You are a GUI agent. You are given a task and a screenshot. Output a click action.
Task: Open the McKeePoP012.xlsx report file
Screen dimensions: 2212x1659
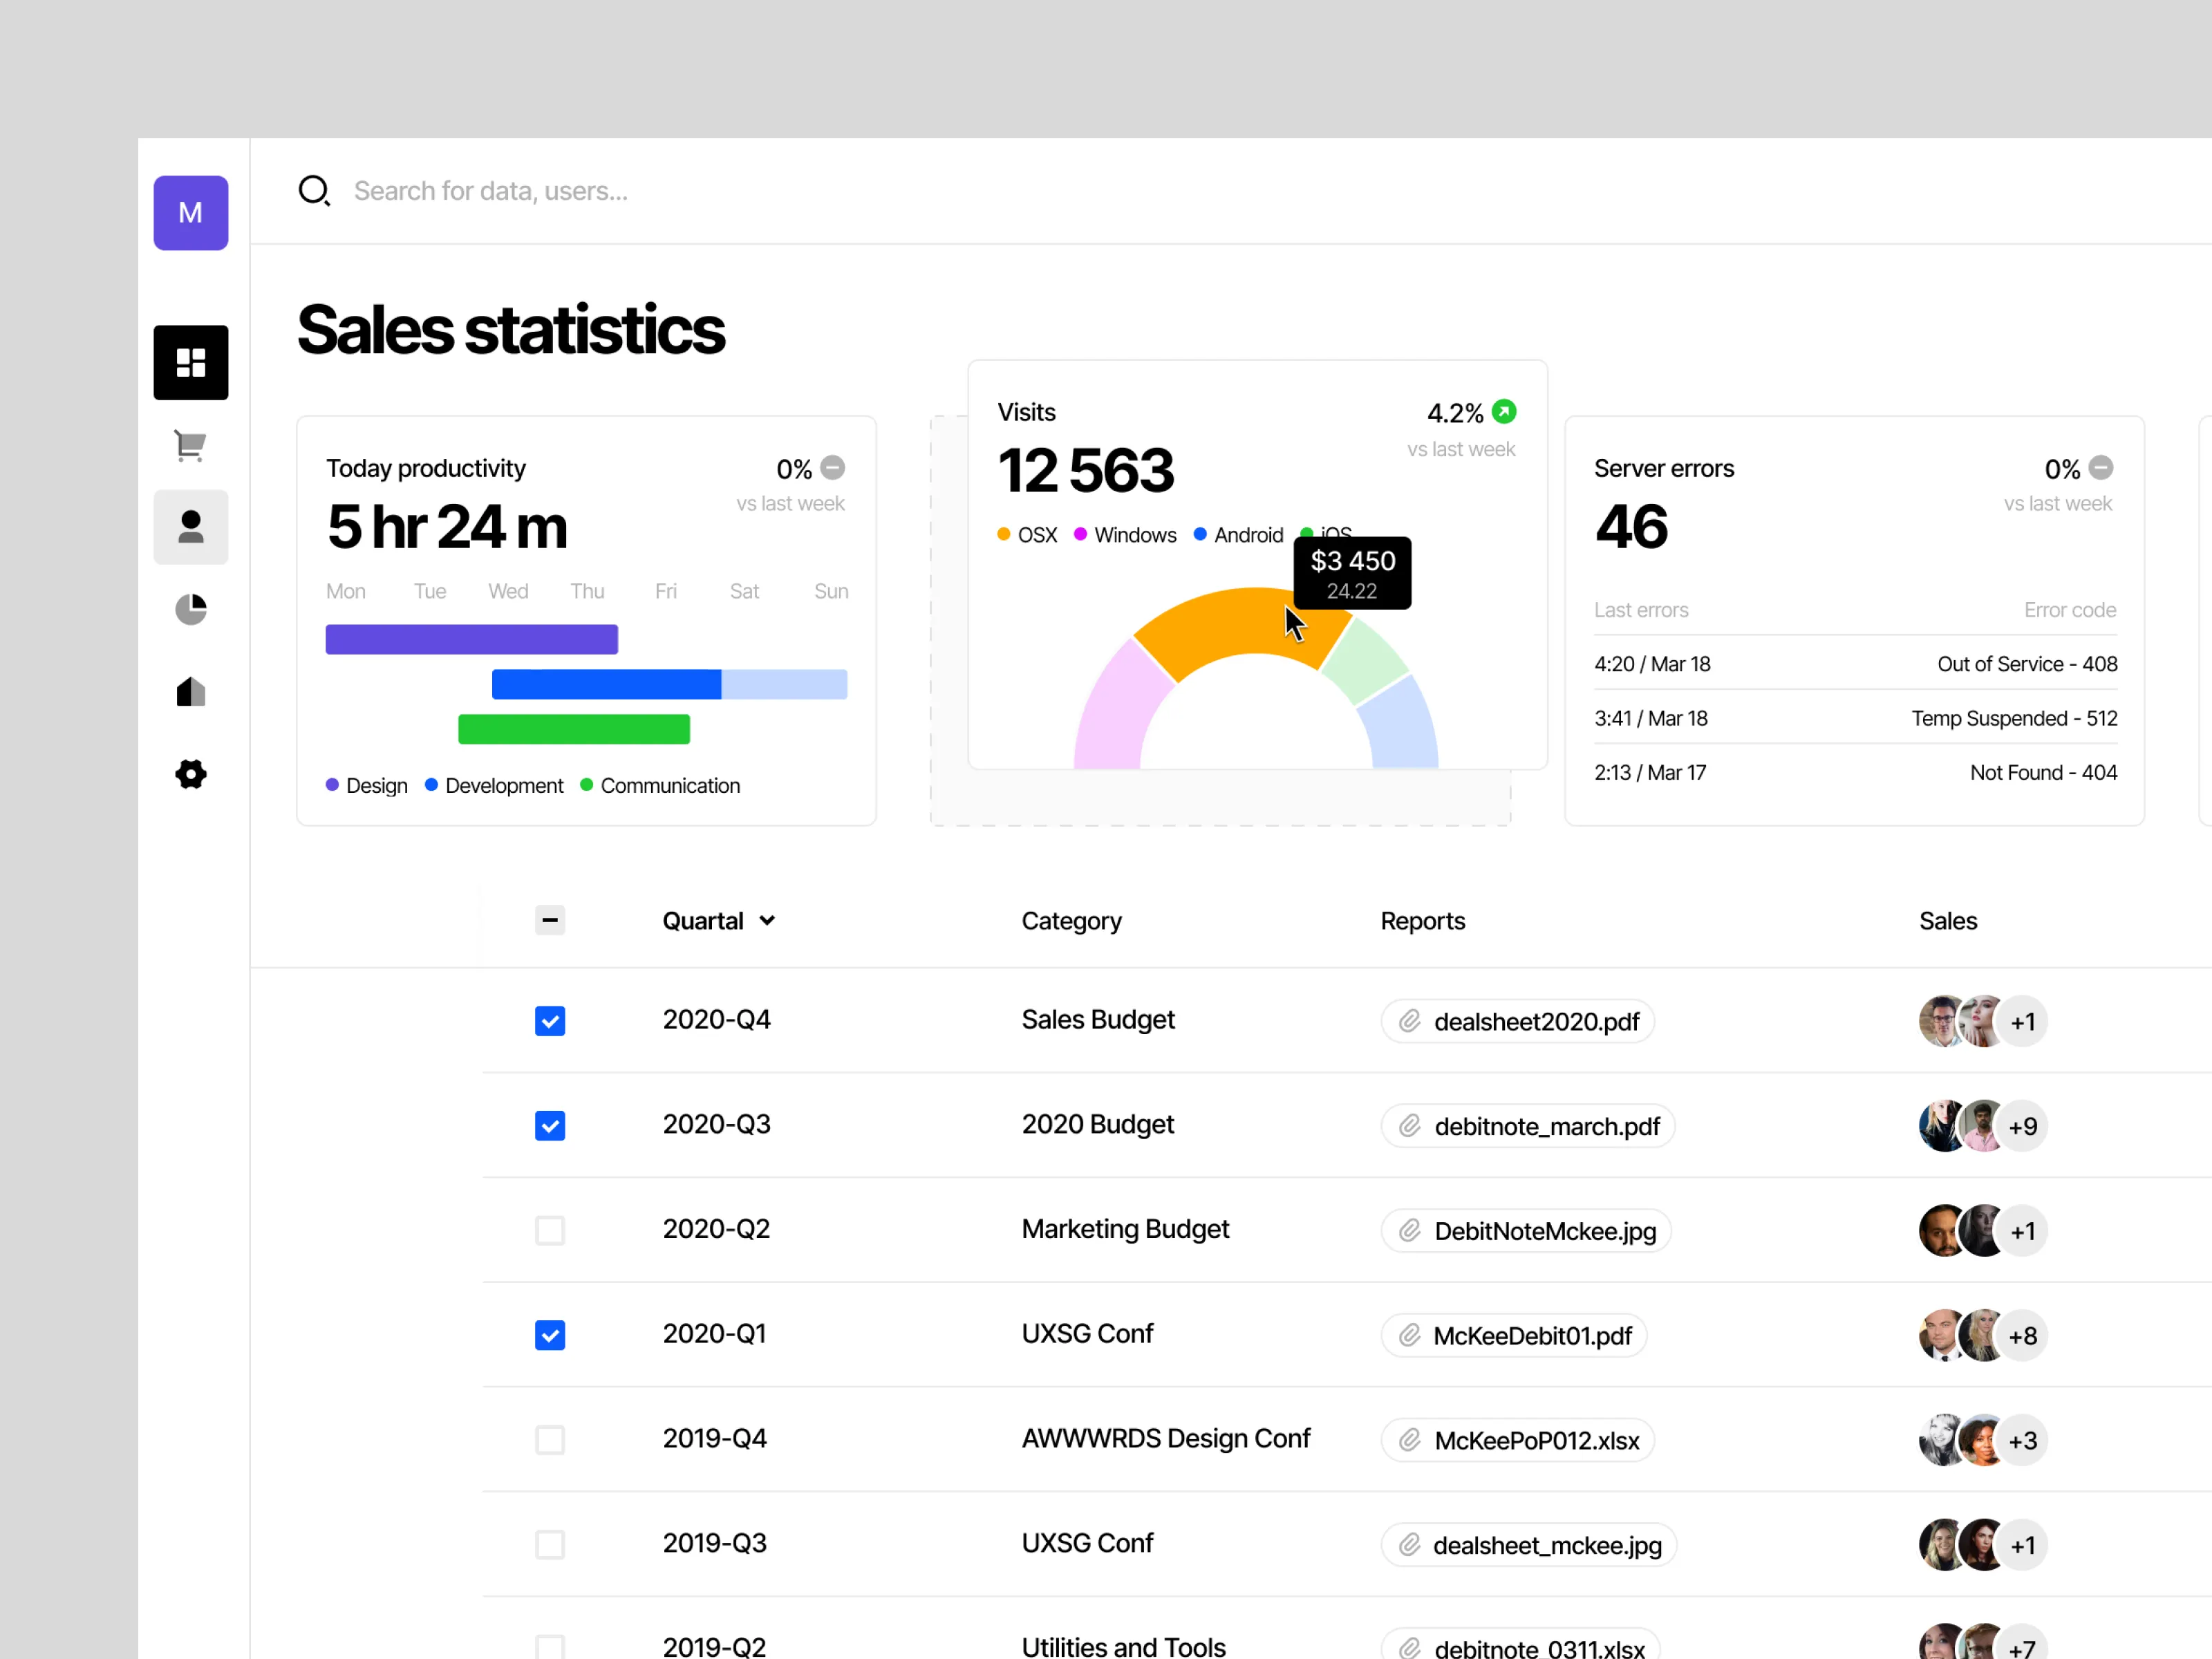coord(1517,1440)
